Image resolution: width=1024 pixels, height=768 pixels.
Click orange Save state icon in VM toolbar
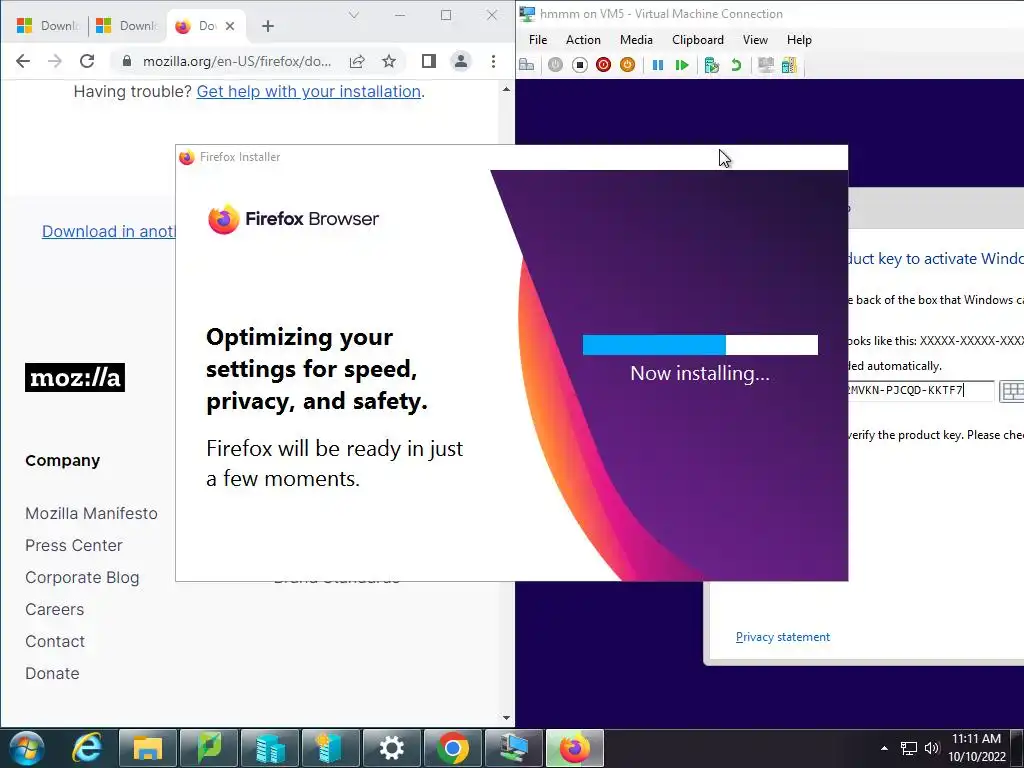tap(627, 65)
